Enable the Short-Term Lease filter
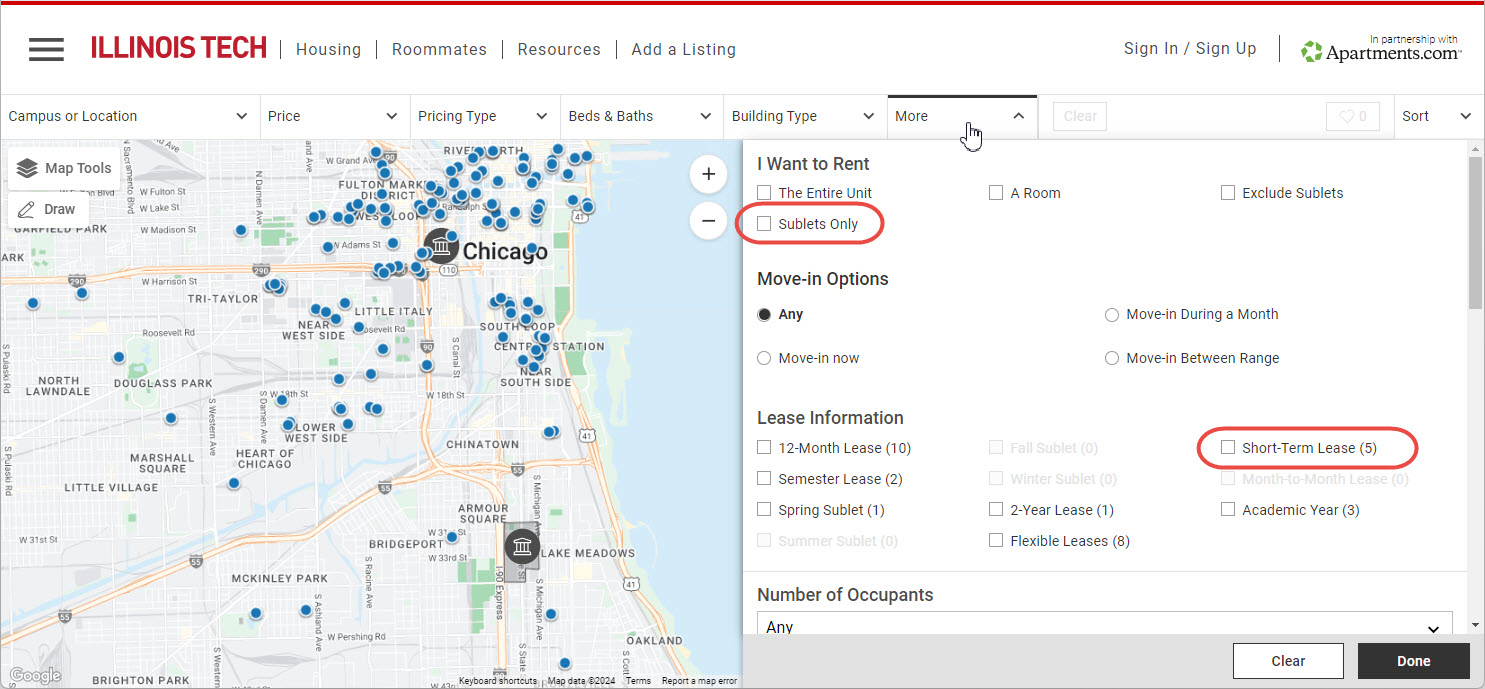The height and width of the screenshot is (689, 1485). (1228, 448)
